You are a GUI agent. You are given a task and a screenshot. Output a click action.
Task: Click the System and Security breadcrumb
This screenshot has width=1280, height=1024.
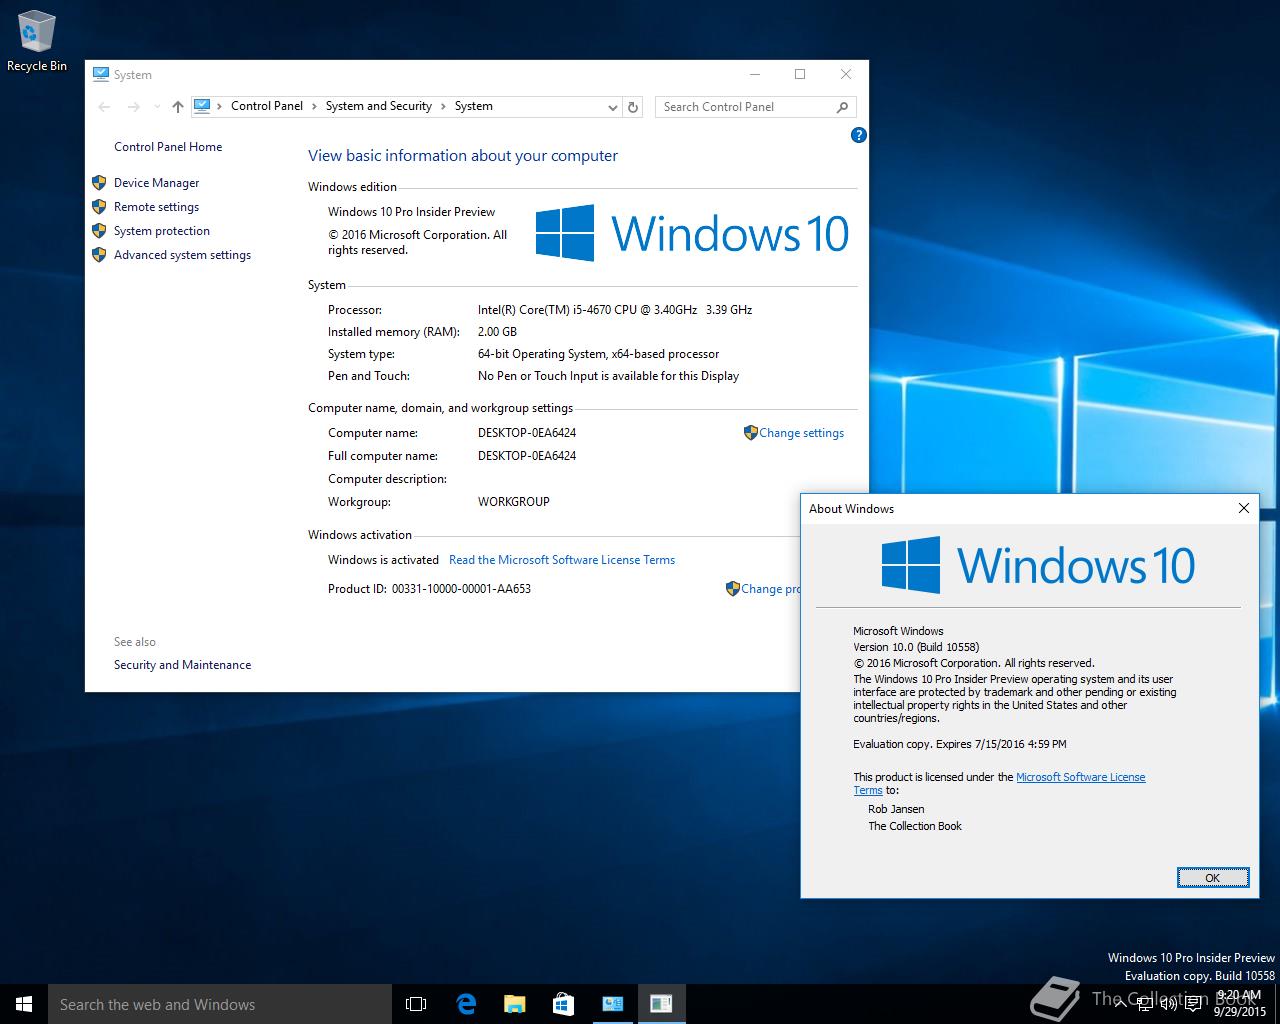point(378,106)
